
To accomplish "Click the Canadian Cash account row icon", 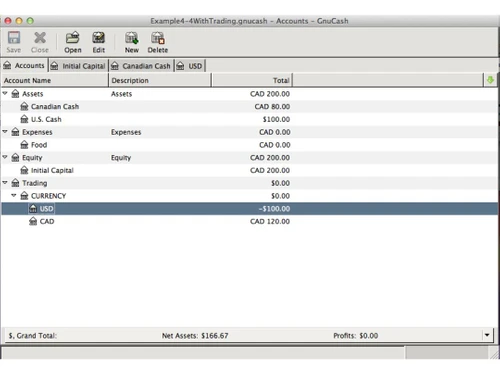I will point(24,107).
